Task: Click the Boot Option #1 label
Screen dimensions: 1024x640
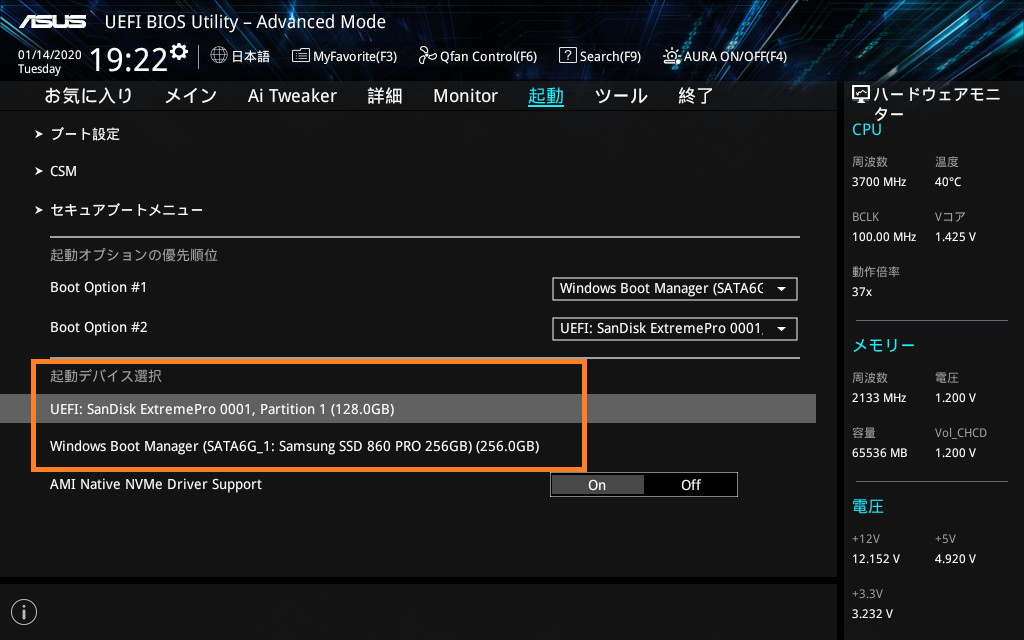Action: click(x=99, y=287)
